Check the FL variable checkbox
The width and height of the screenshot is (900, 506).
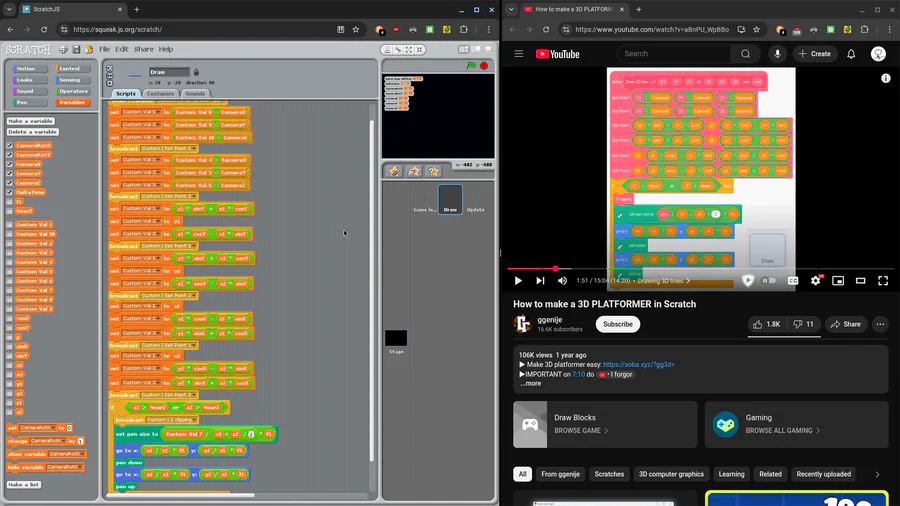(x=9, y=201)
